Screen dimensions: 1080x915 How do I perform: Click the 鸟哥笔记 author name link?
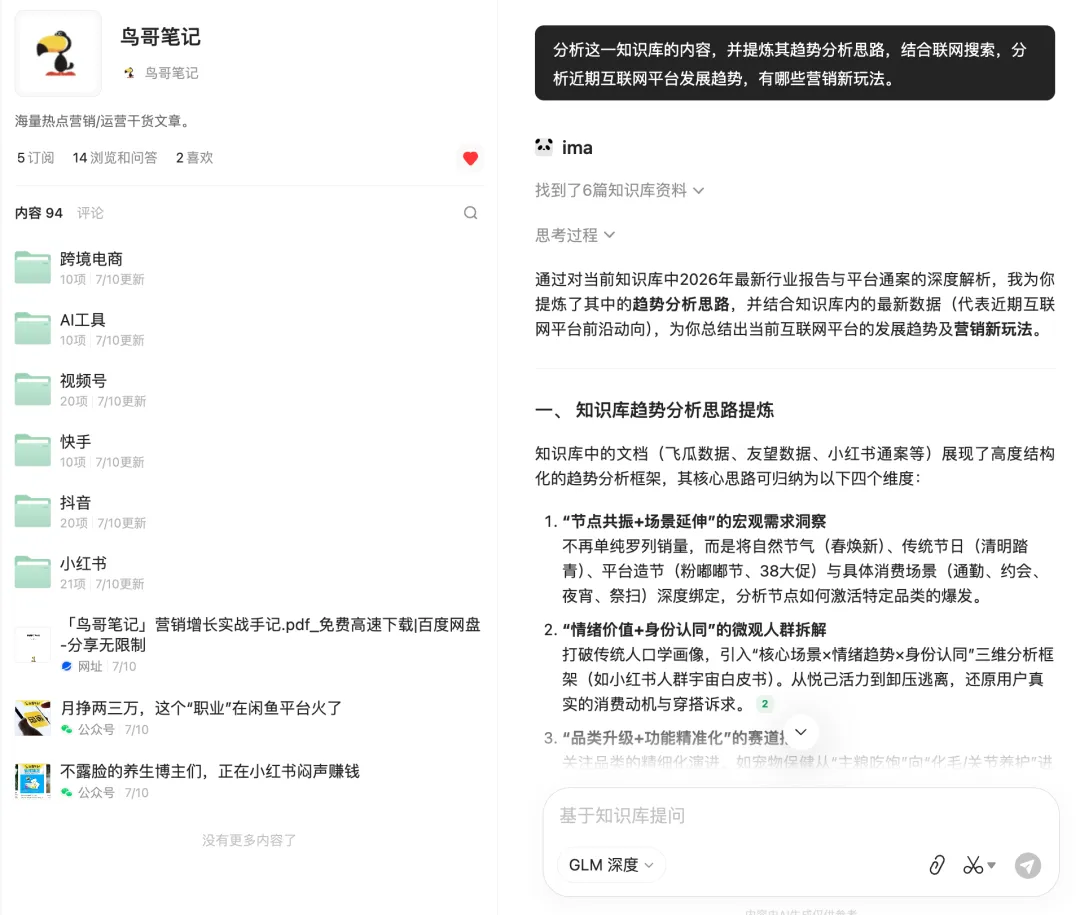tap(172, 73)
